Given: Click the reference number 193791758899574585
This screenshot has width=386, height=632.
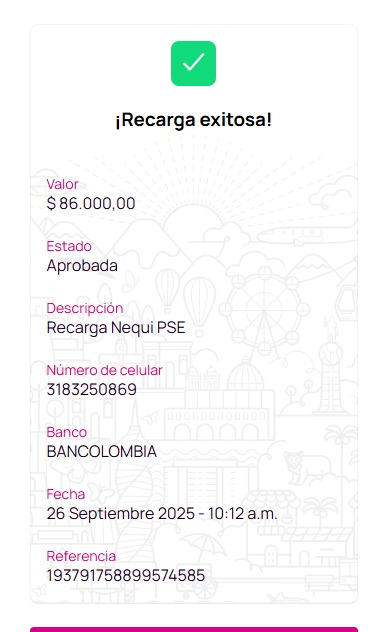Looking at the screenshot, I should [x=126, y=576].
